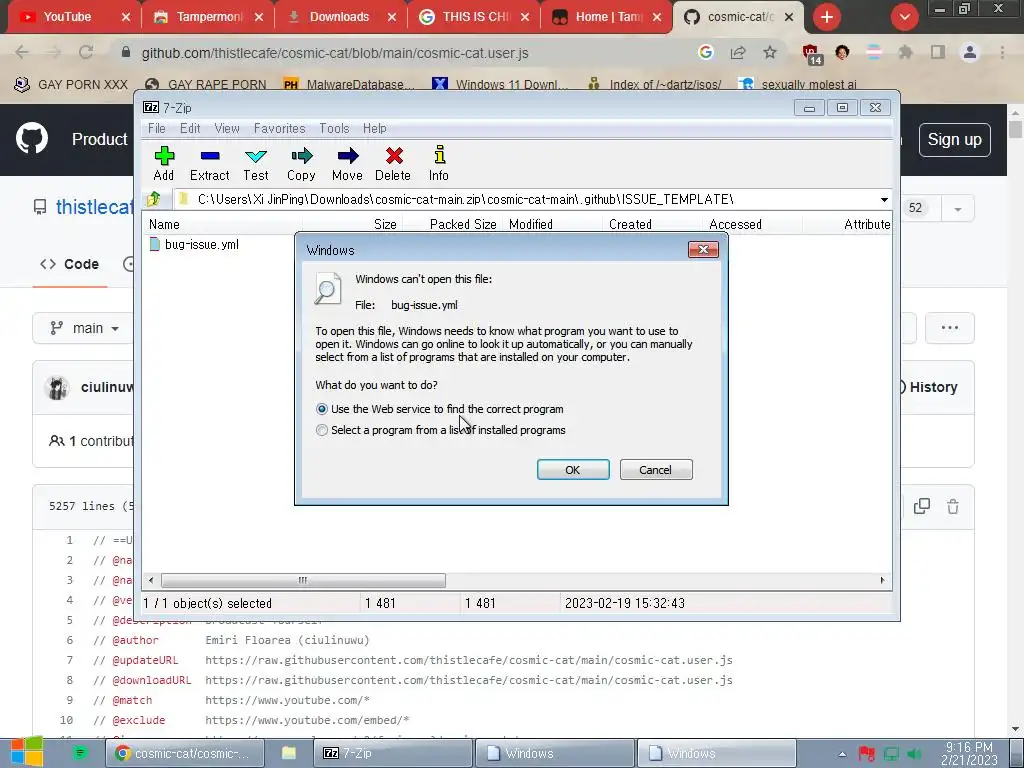
Task: Open the Favorites menu in 7-Zip
Action: point(280,128)
